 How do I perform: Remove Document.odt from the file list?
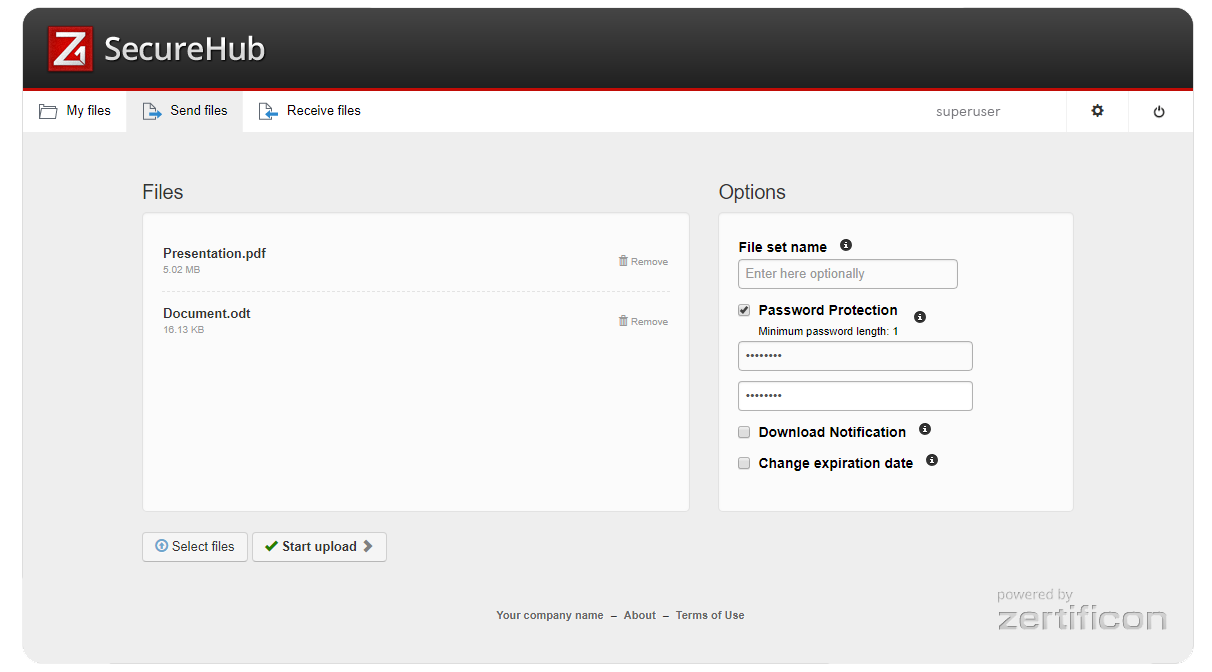coord(643,321)
